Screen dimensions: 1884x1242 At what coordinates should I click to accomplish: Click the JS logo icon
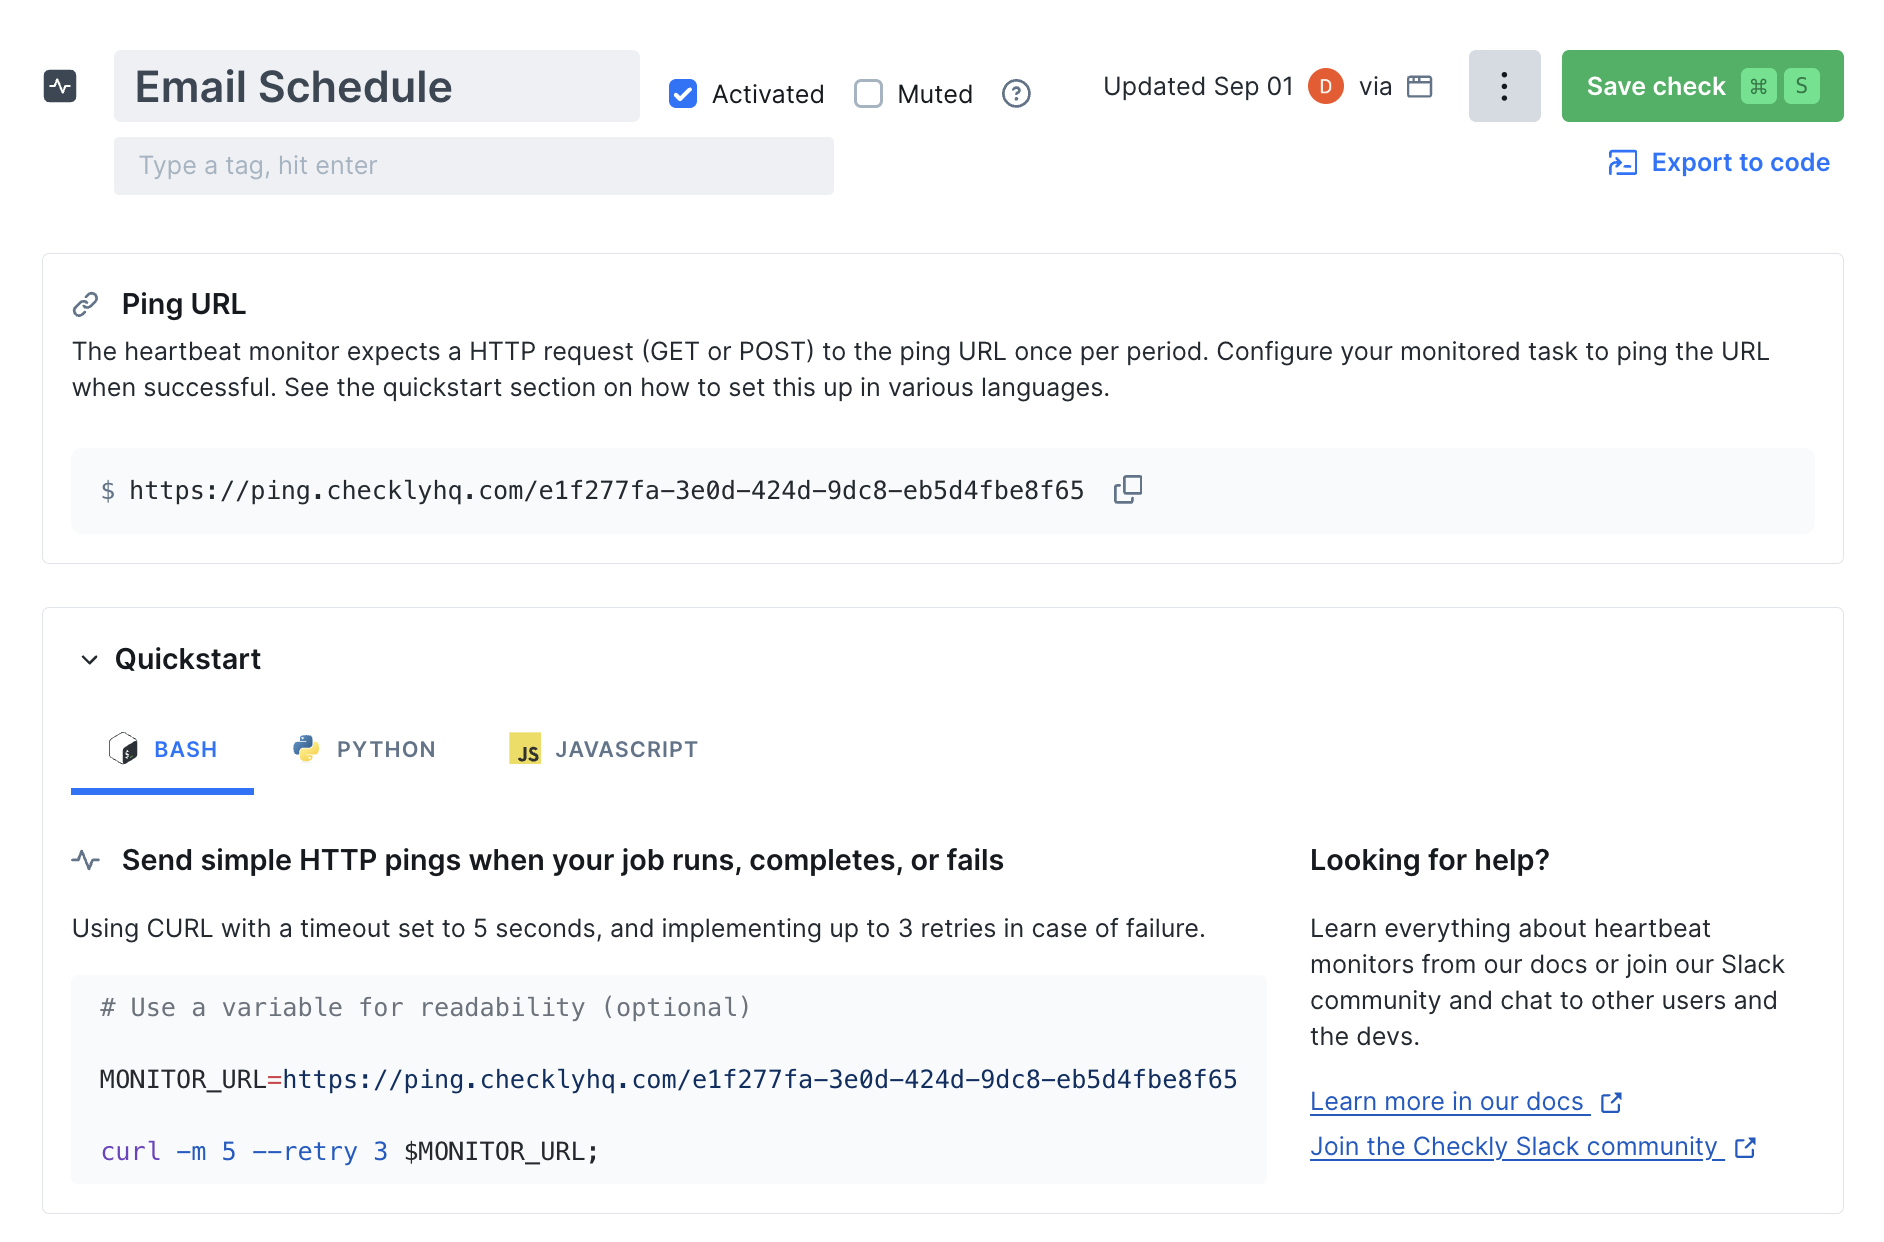coord(525,748)
